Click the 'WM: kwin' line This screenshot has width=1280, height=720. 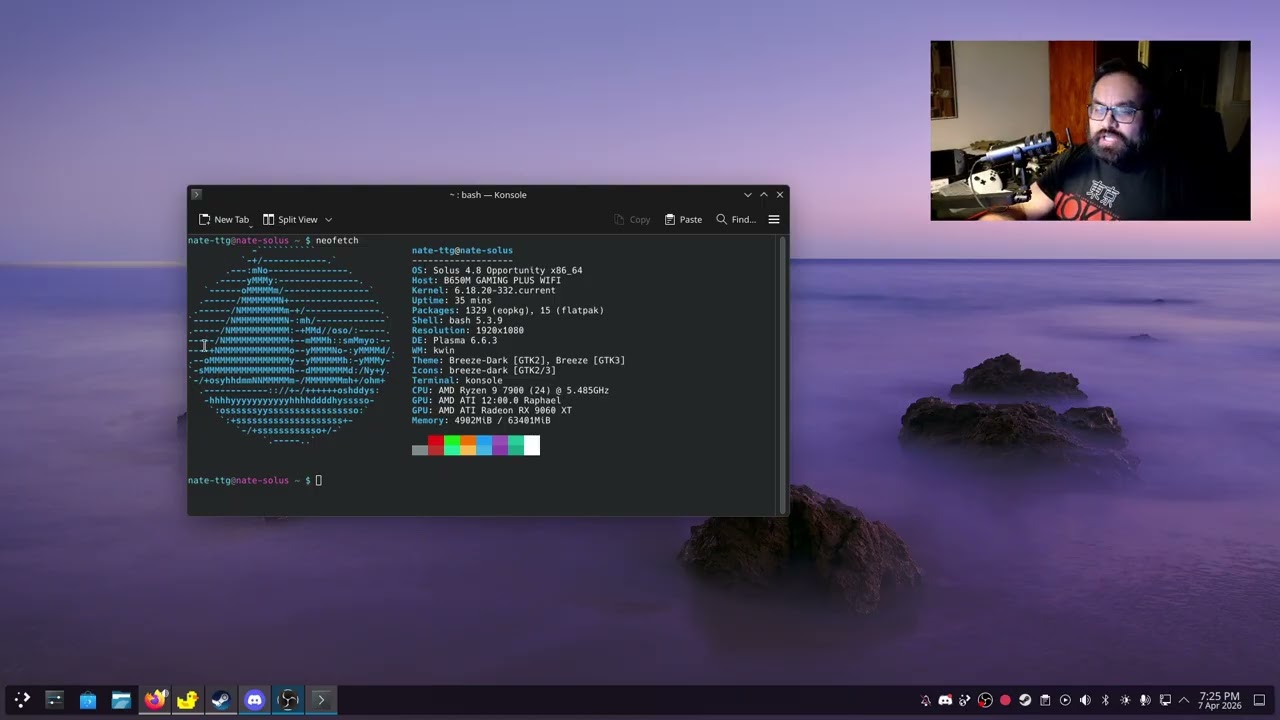(433, 350)
